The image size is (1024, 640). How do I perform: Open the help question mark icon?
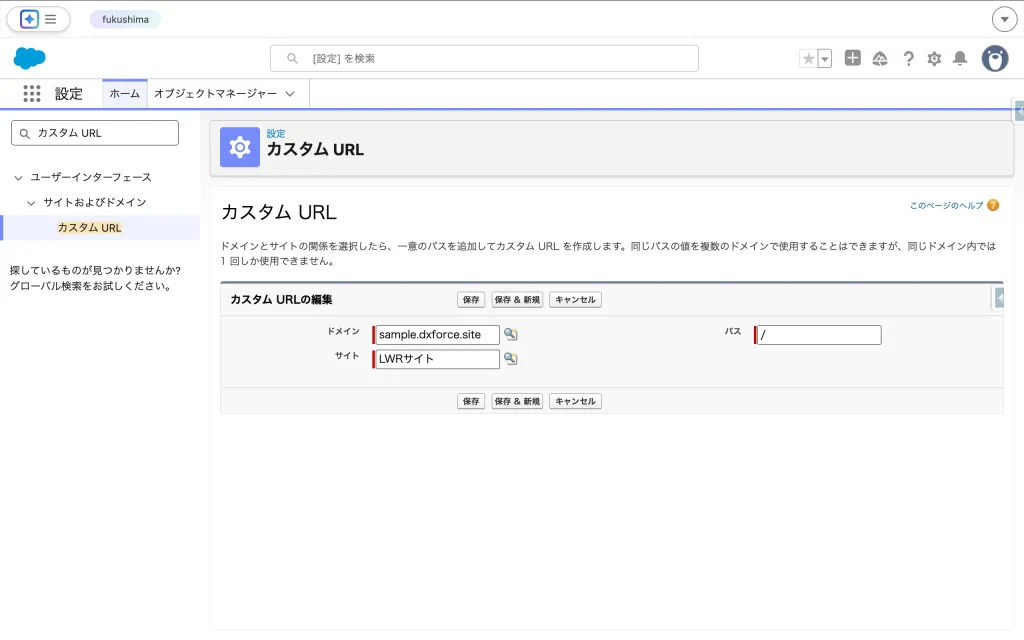(908, 59)
